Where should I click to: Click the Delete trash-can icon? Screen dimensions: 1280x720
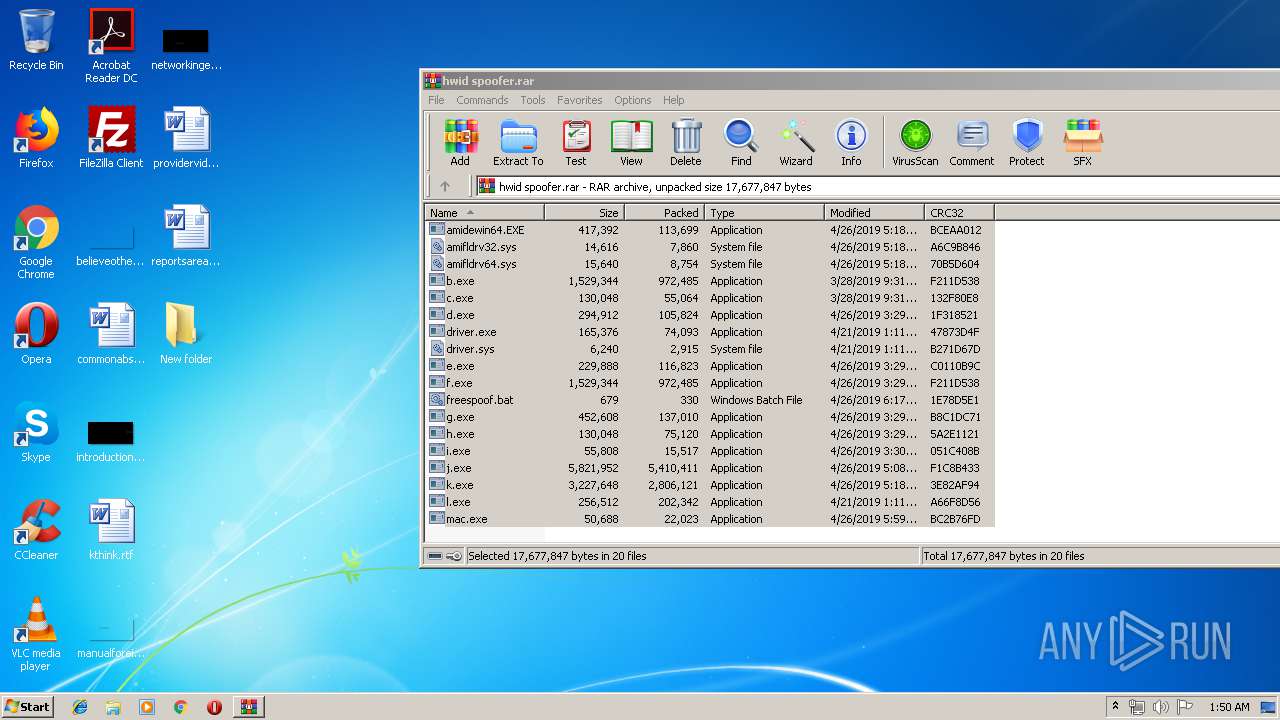(x=686, y=142)
